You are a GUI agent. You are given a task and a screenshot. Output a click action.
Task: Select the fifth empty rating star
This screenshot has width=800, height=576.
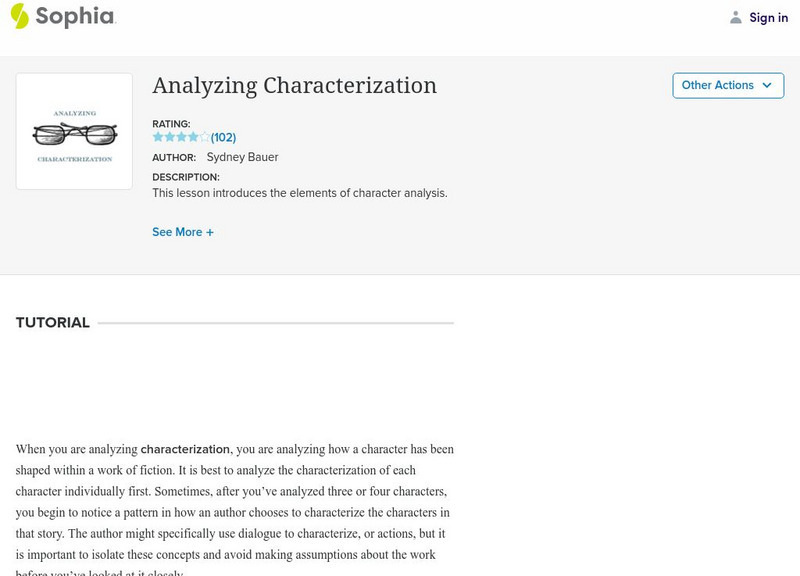205,137
